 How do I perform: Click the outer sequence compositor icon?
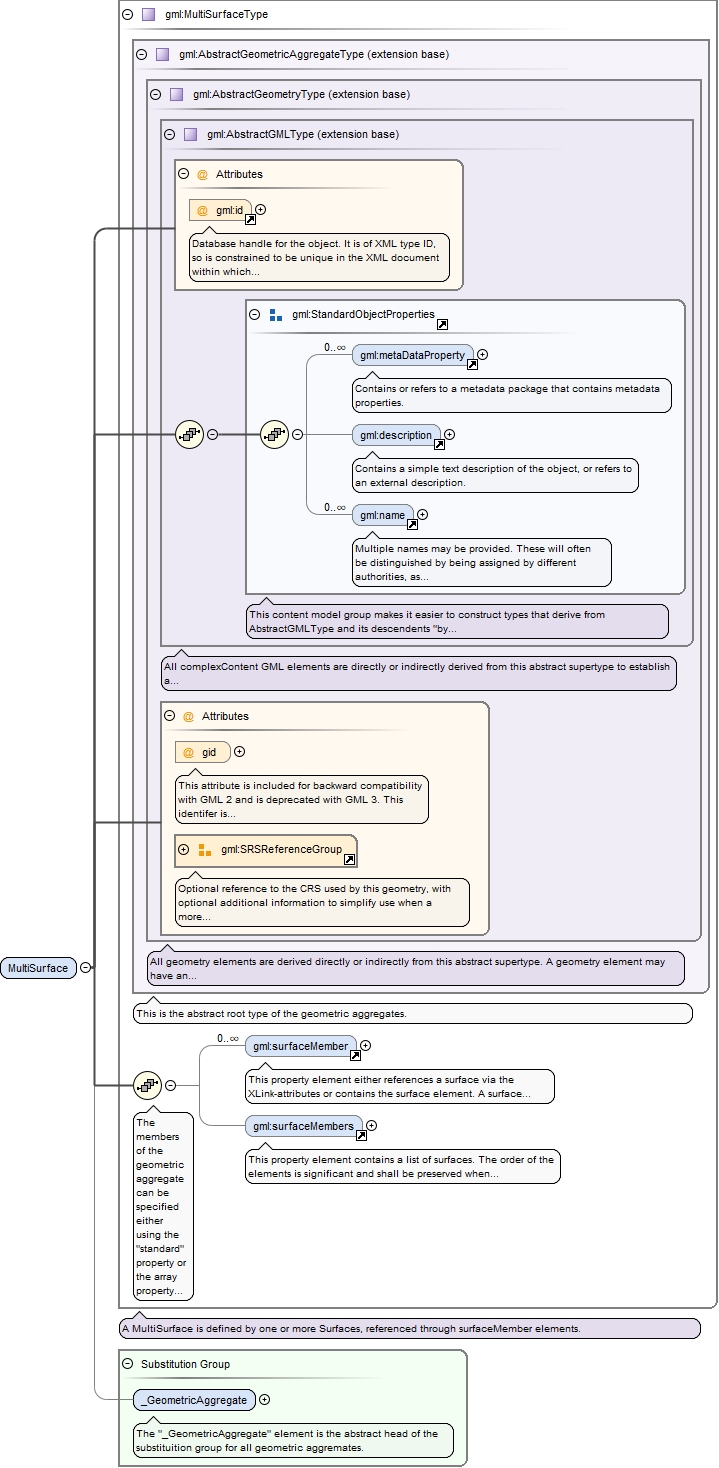point(189,435)
